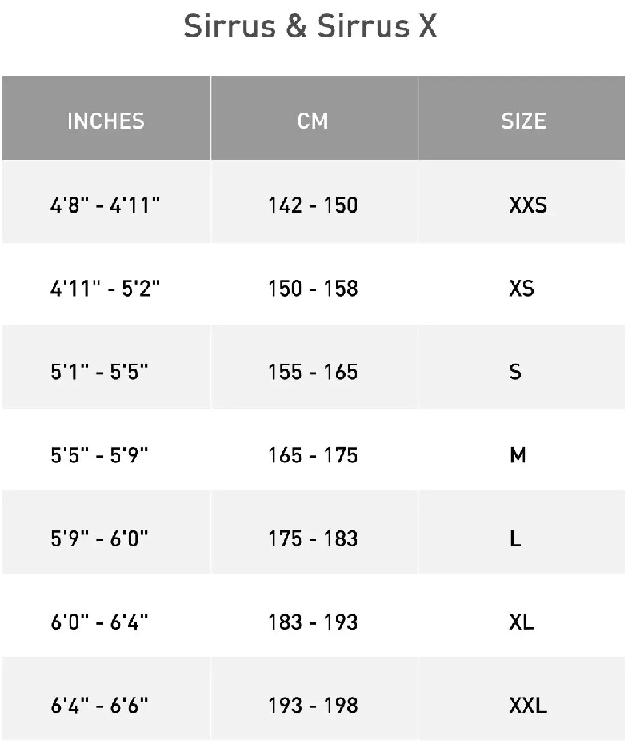Select the 5'5" - 5'9" height cell
The width and height of the screenshot is (625, 742).
click(x=106, y=451)
